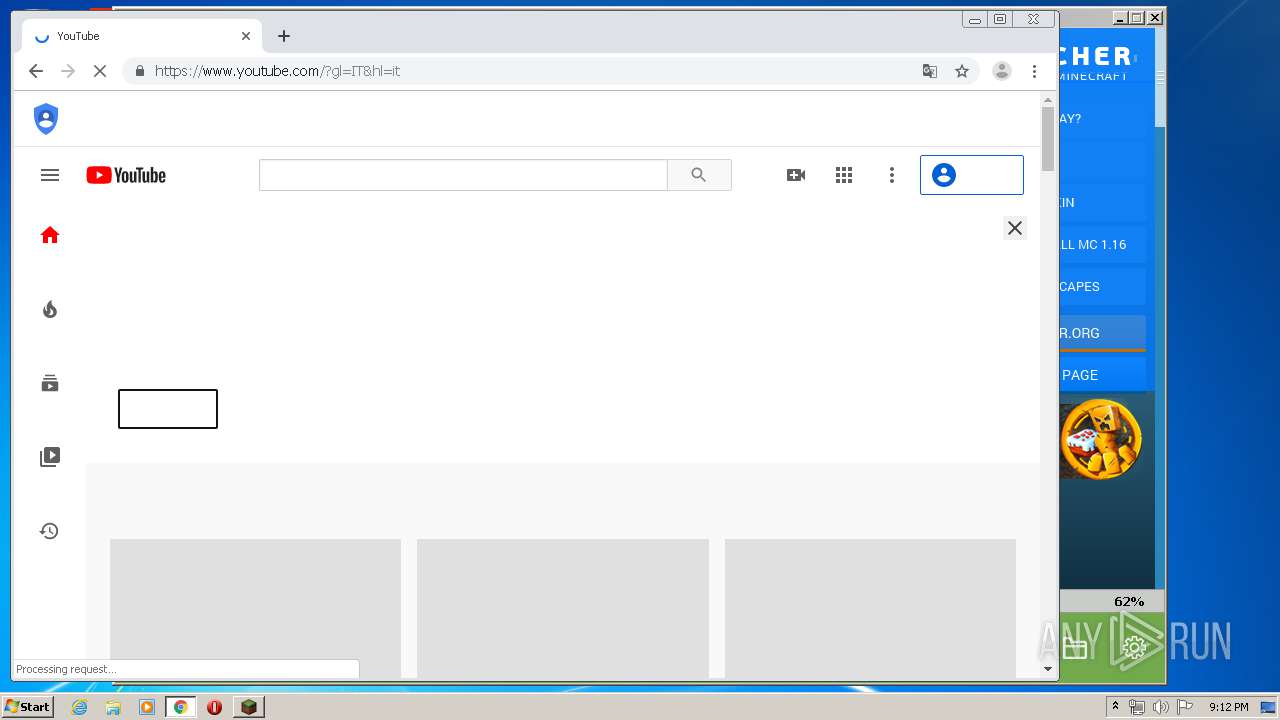This screenshot has width=1280, height=720.
Task: Click the launcher's Minecraft cake character image
Action: coord(1101,439)
